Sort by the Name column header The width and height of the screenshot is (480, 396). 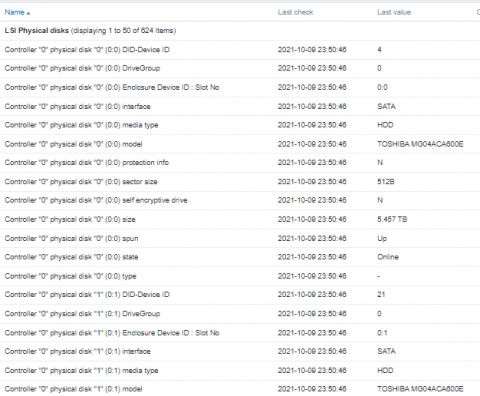point(15,12)
